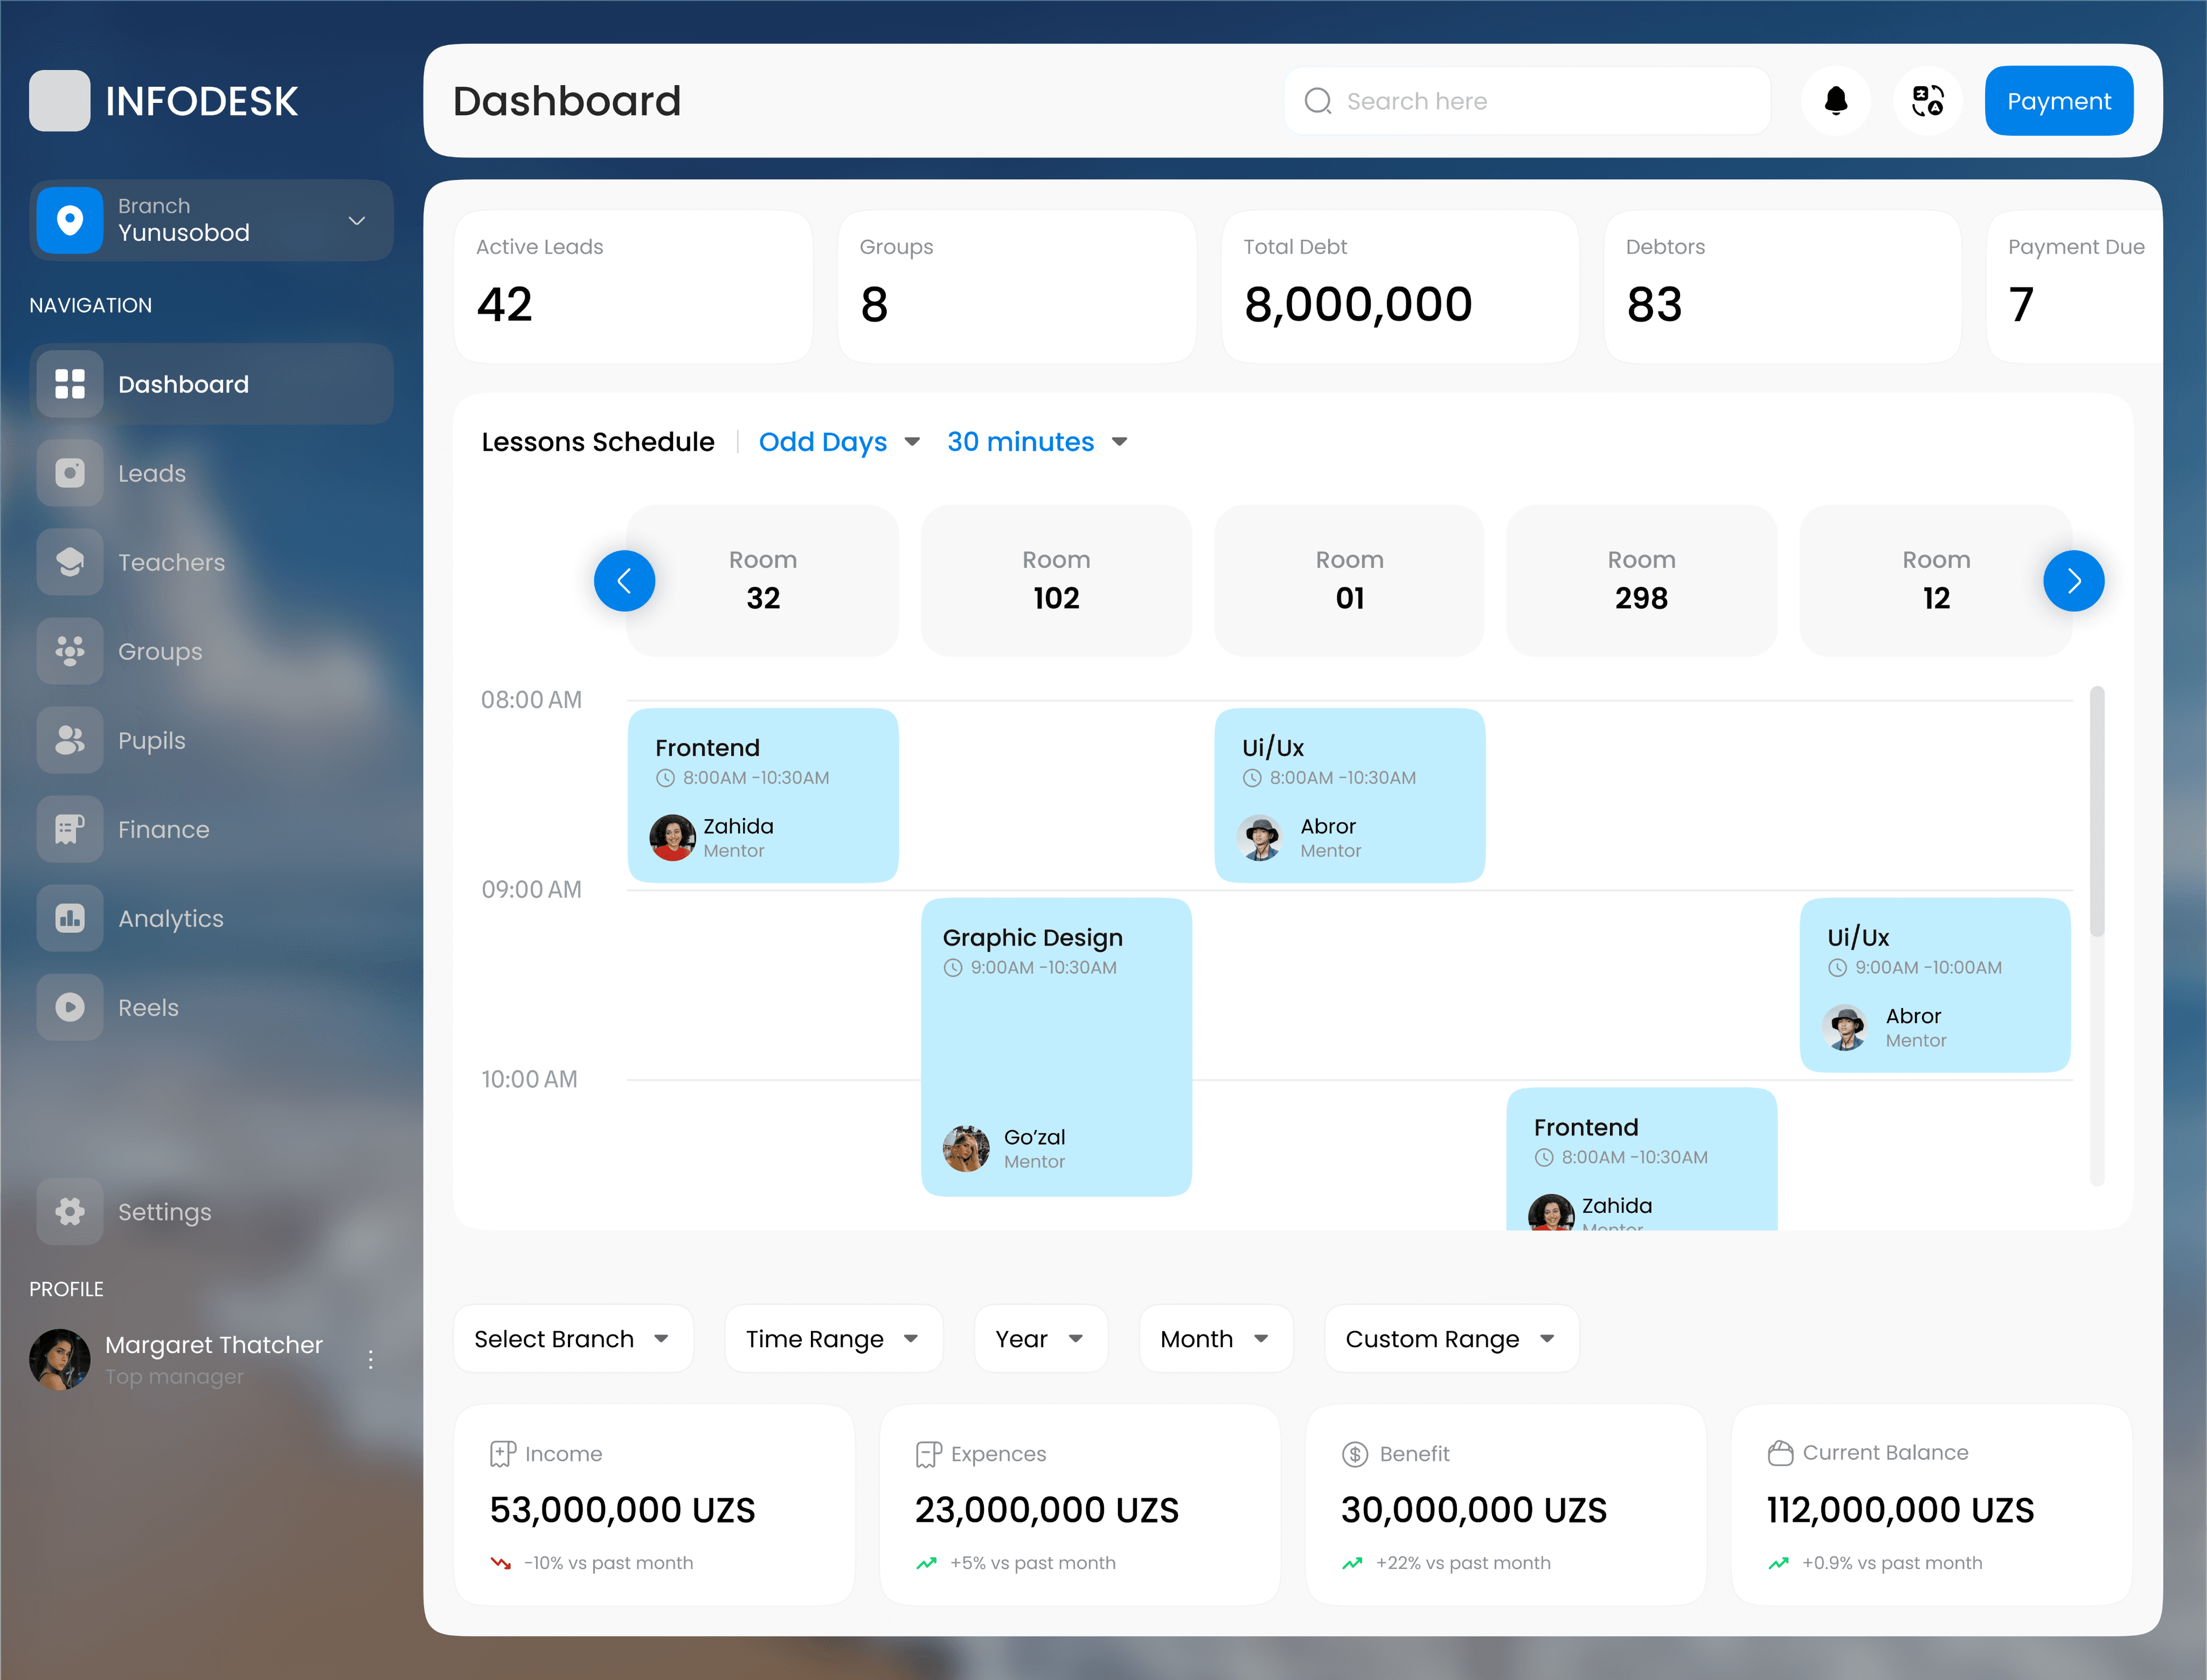The height and width of the screenshot is (1680, 2207).
Task: Open the Total Debt stat card
Action: click(1400, 287)
